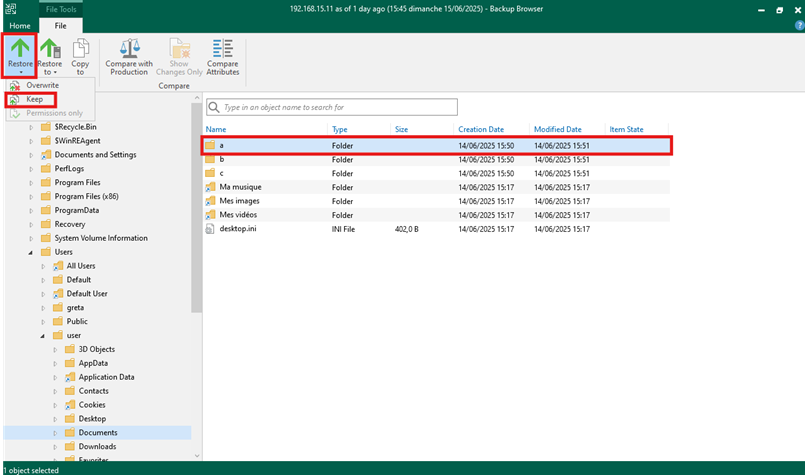Image resolution: width=805 pixels, height=475 pixels.
Task: Choose Keep from the Restore menu
Action: (x=34, y=100)
